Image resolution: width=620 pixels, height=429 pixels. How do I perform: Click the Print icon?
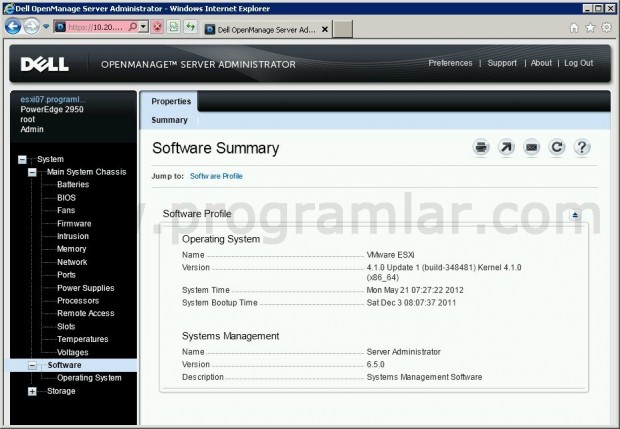[x=481, y=147]
